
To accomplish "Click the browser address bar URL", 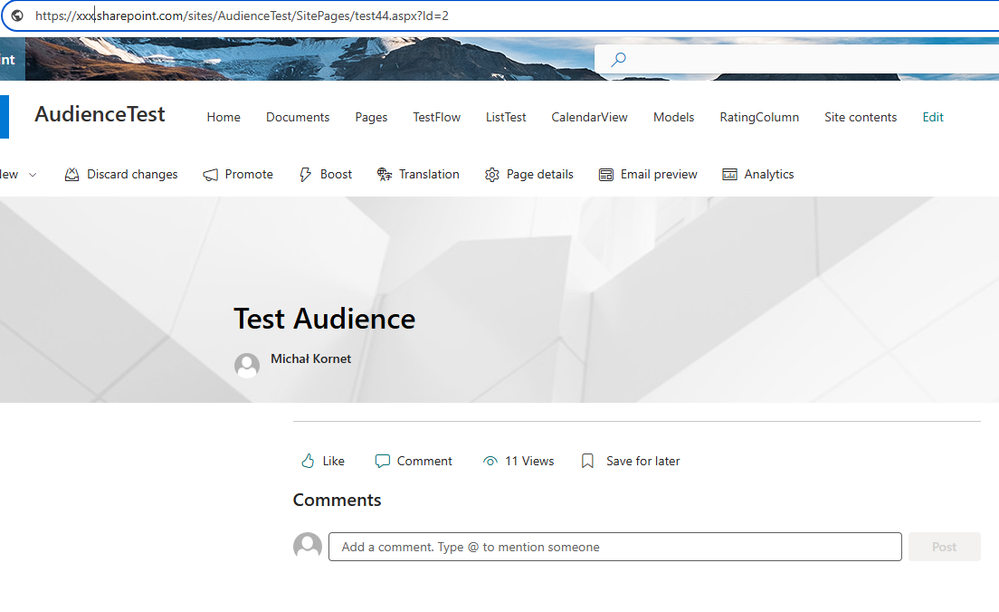I will coord(241,15).
